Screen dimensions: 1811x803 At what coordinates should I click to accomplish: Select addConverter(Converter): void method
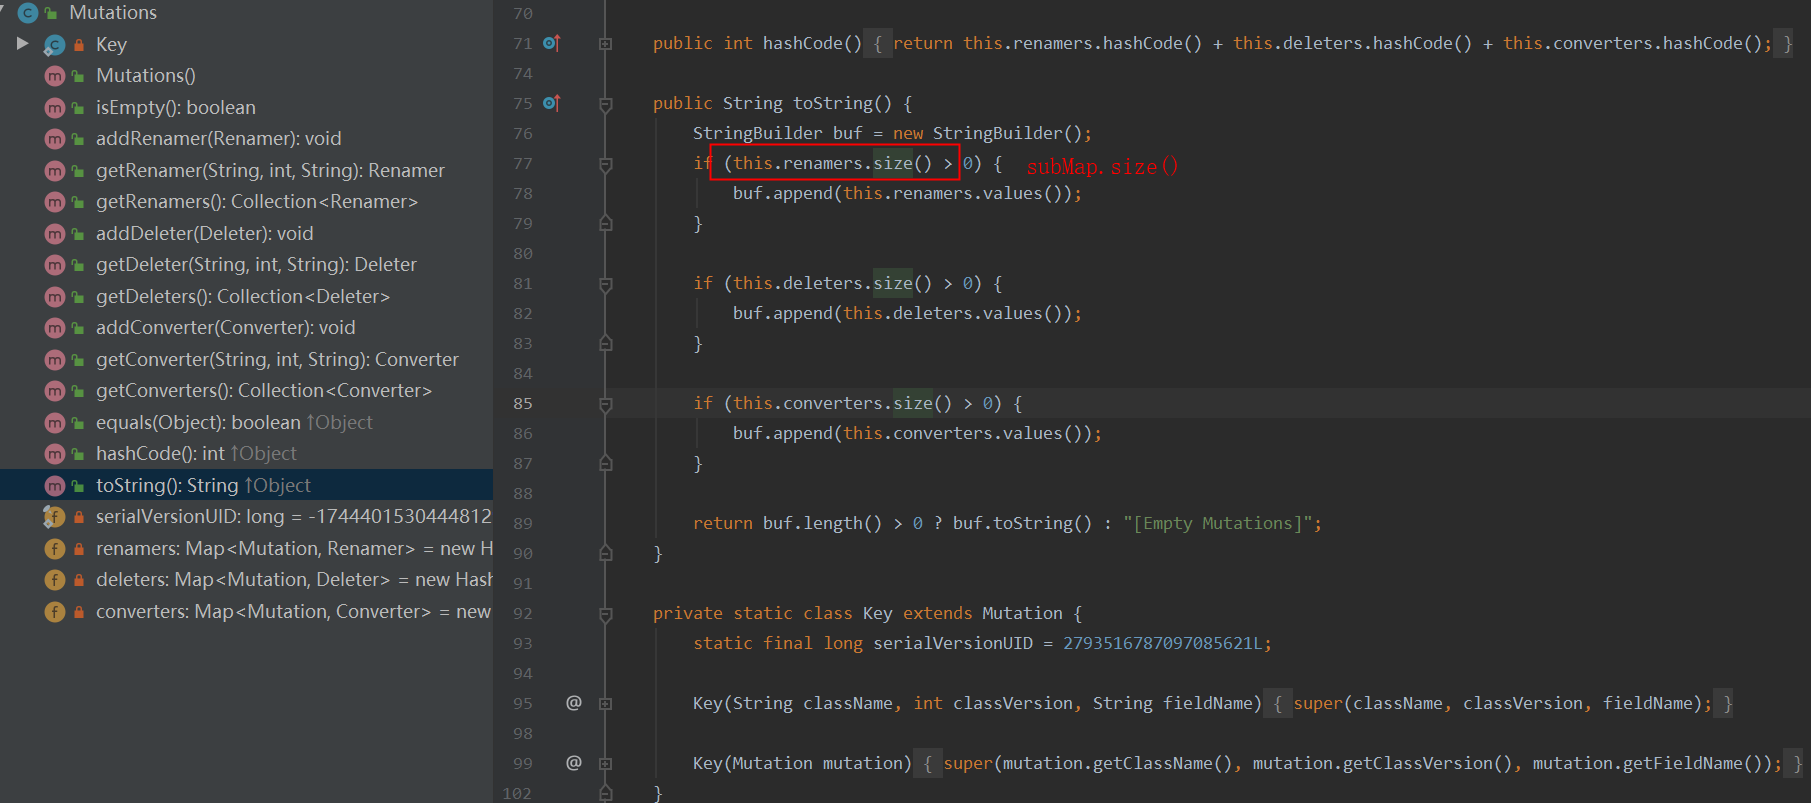point(226,328)
